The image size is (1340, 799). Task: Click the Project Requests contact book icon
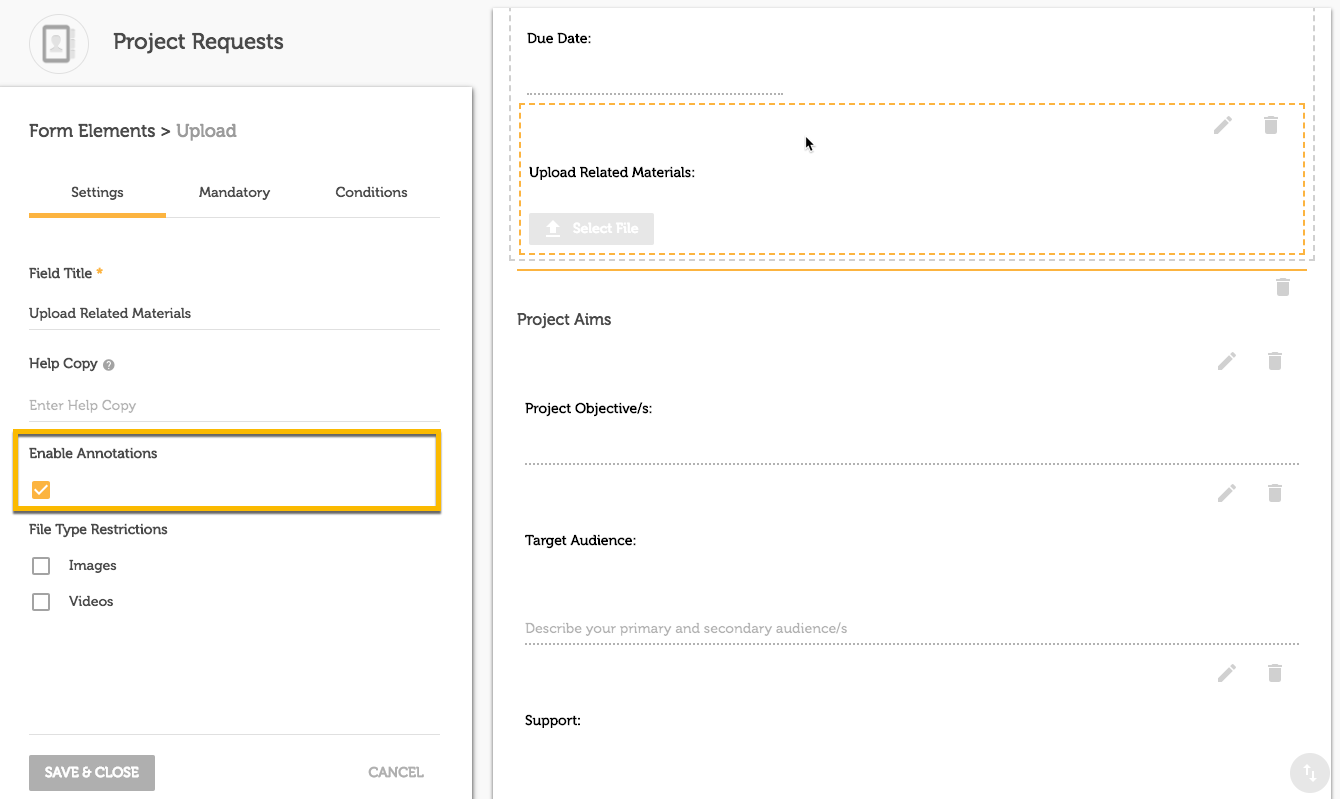pyautogui.click(x=59, y=43)
